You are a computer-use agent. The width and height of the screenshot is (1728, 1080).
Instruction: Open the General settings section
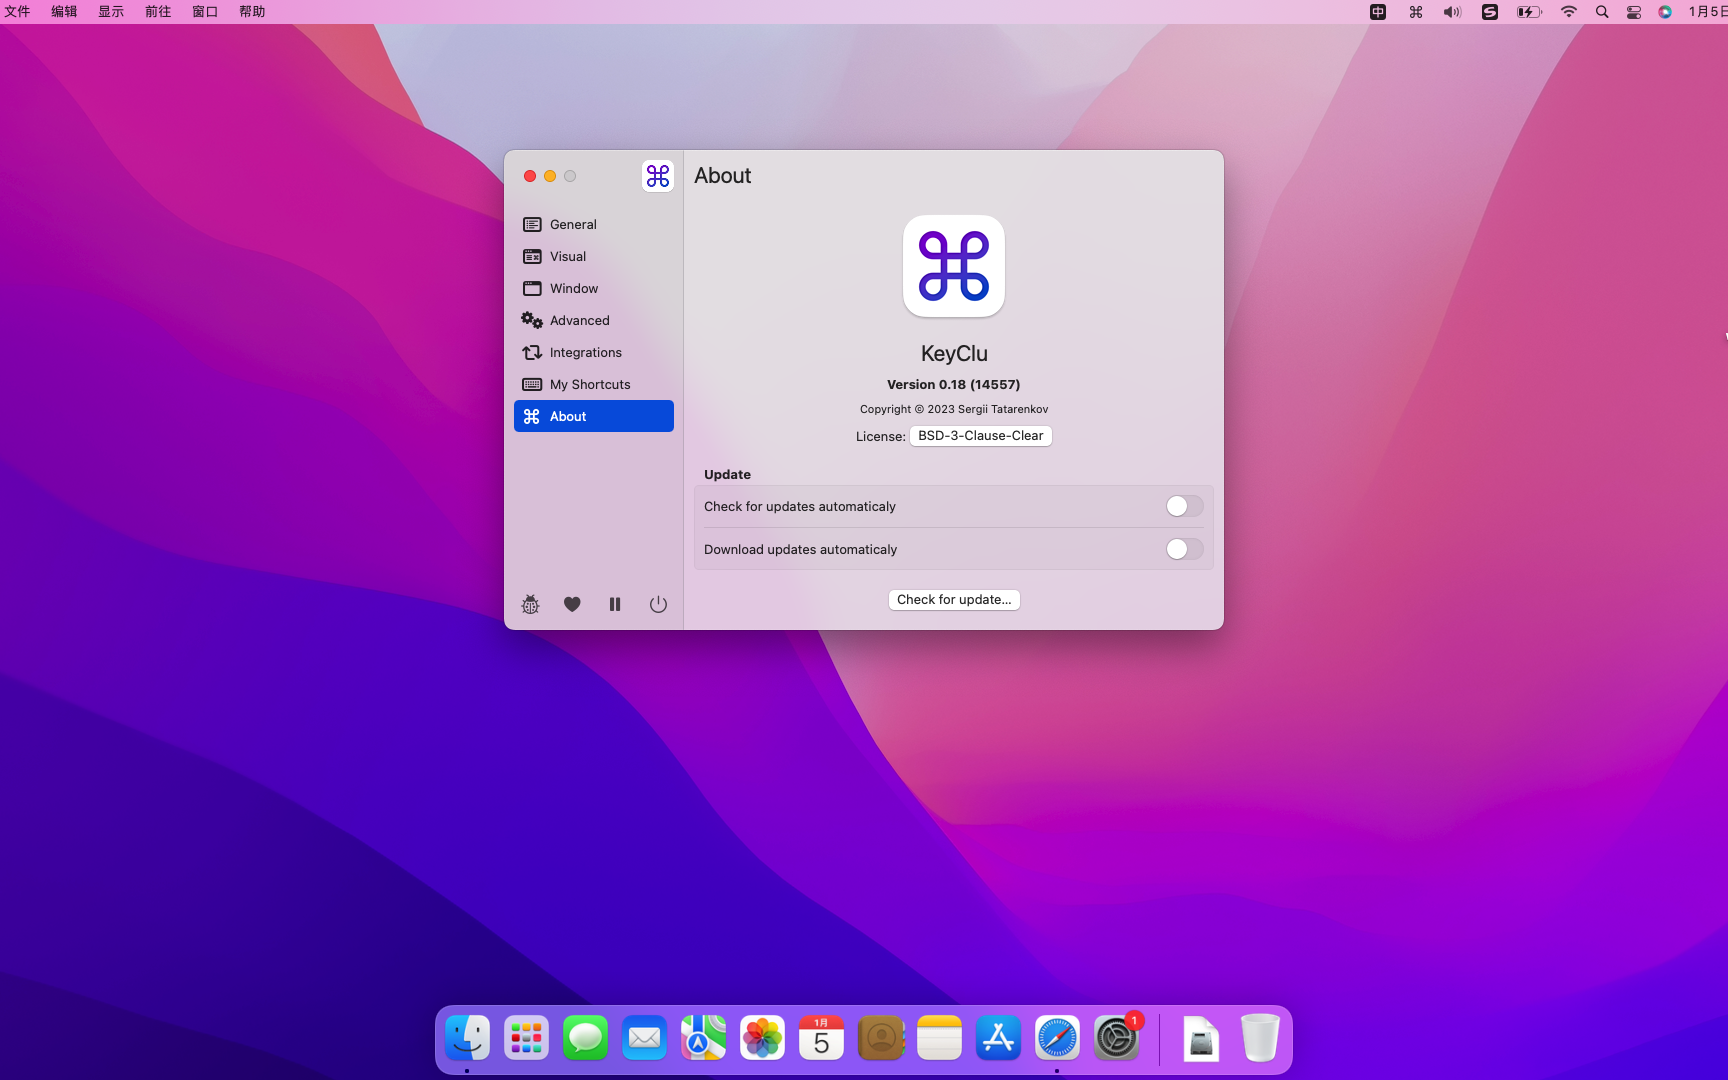click(x=593, y=224)
